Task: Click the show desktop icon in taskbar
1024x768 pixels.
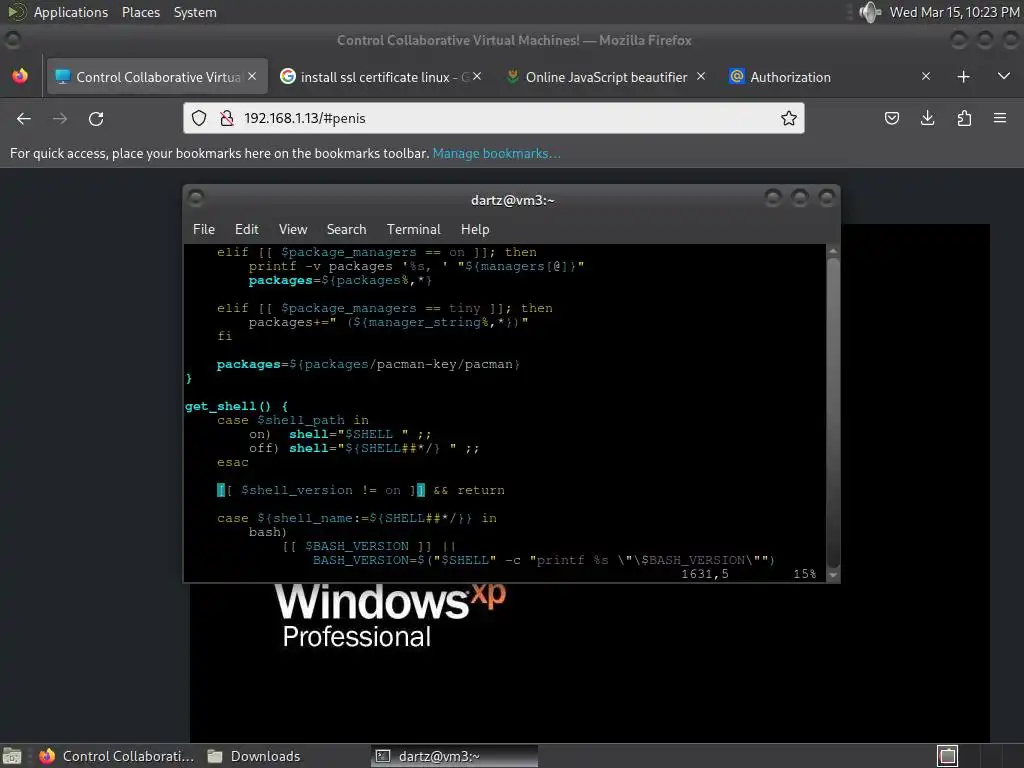Action: pos(12,756)
